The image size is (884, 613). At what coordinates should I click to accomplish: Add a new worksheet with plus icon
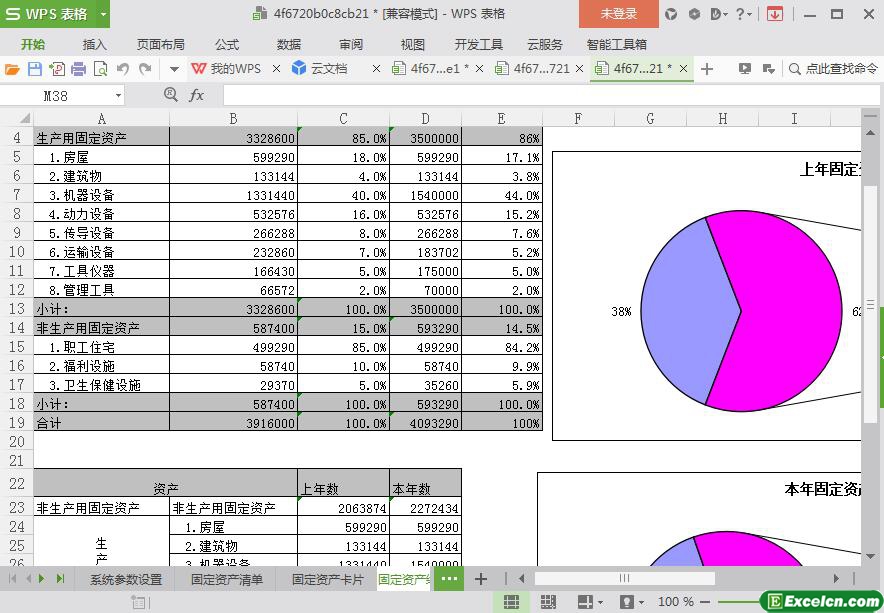[481, 579]
